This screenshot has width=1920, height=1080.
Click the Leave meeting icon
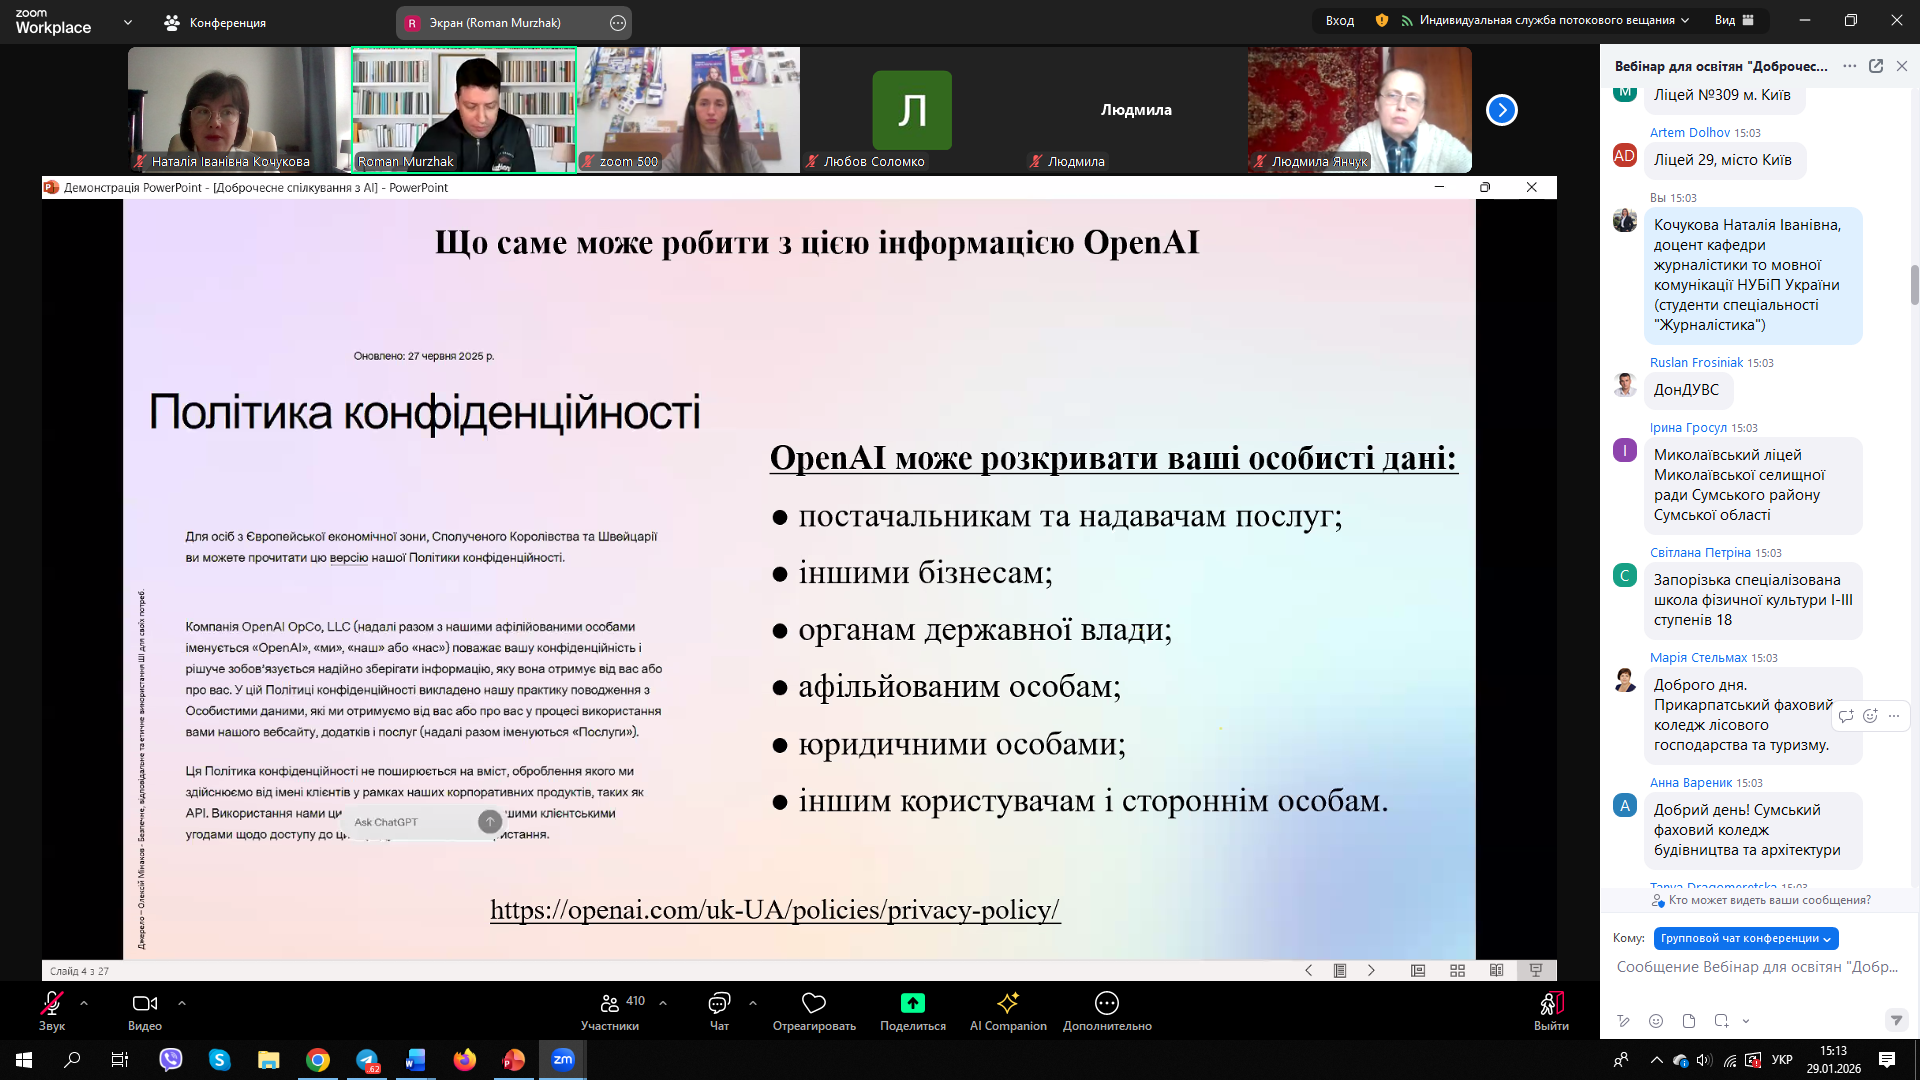click(x=1550, y=1003)
